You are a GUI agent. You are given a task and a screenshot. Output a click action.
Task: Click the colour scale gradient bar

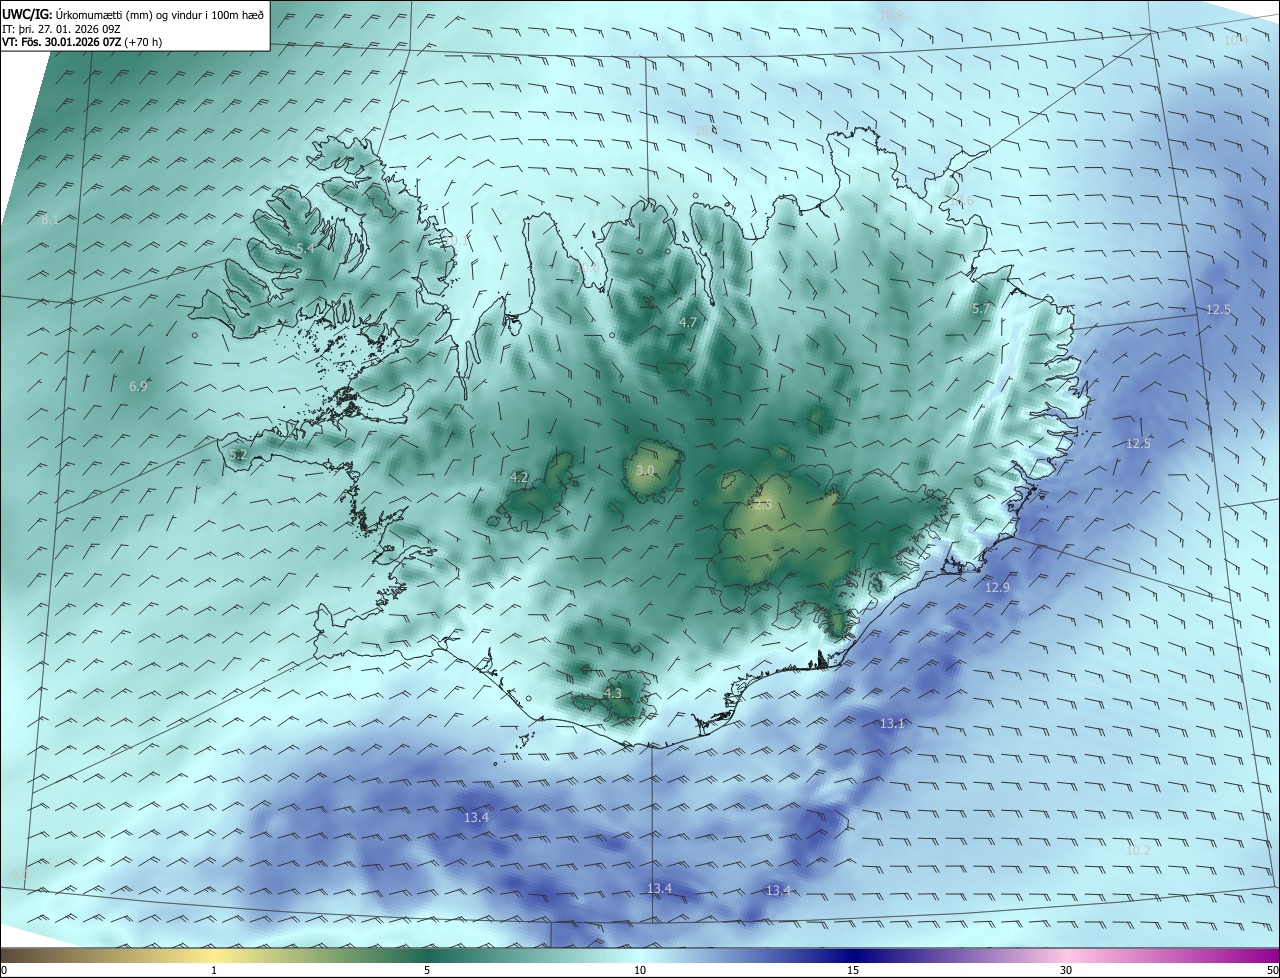point(640,955)
